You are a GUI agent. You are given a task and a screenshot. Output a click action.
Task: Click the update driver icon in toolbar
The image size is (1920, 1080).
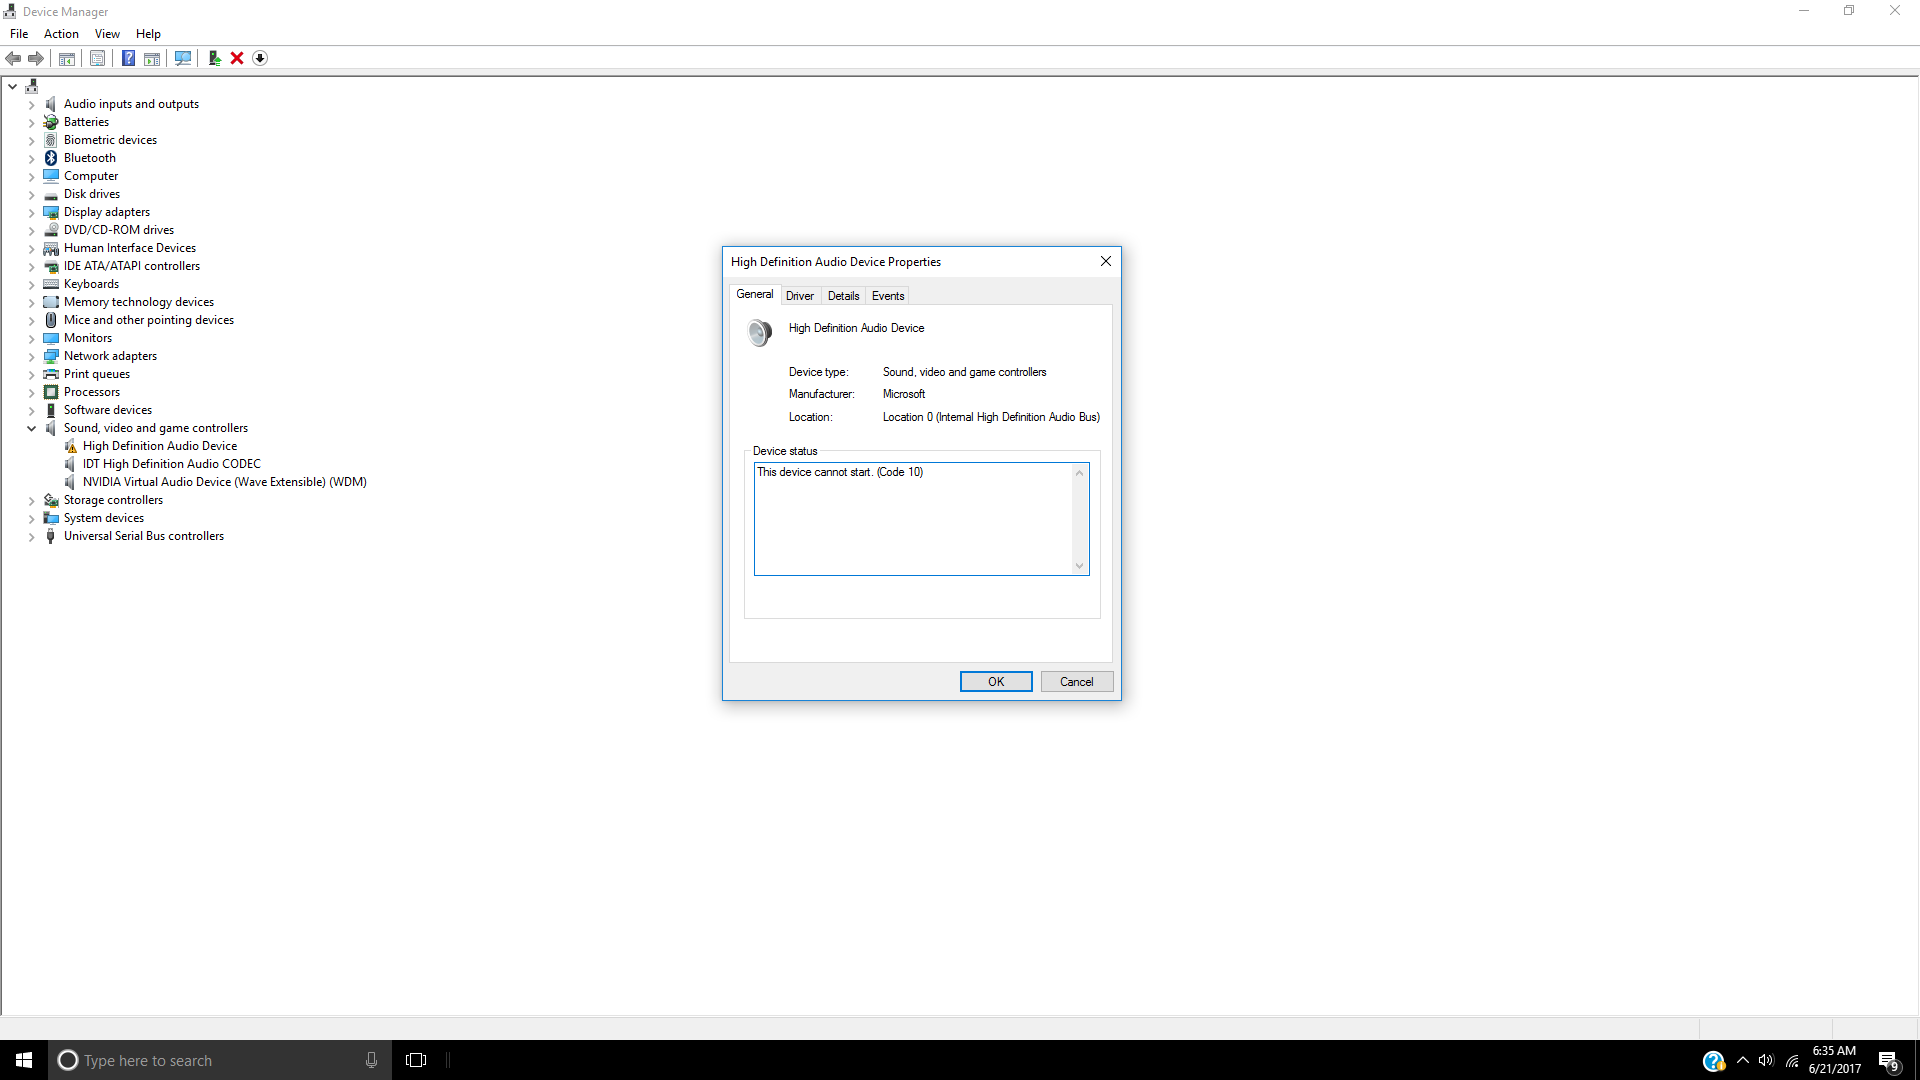click(214, 57)
